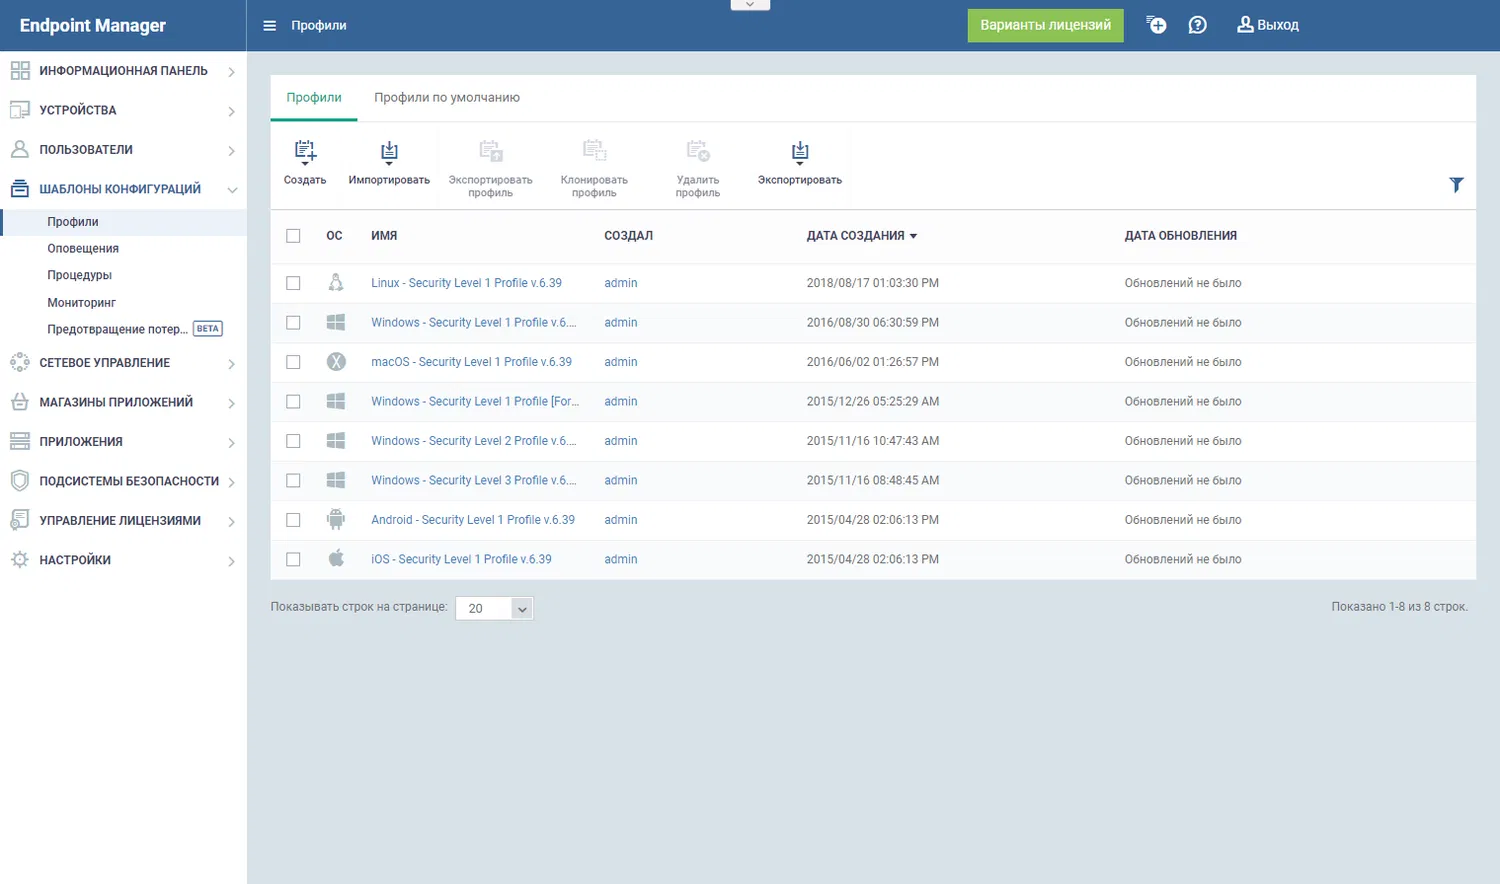The width and height of the screenshot is (1500, 884).
Task: Open the help question mark icon
Action: (1197, 25)
